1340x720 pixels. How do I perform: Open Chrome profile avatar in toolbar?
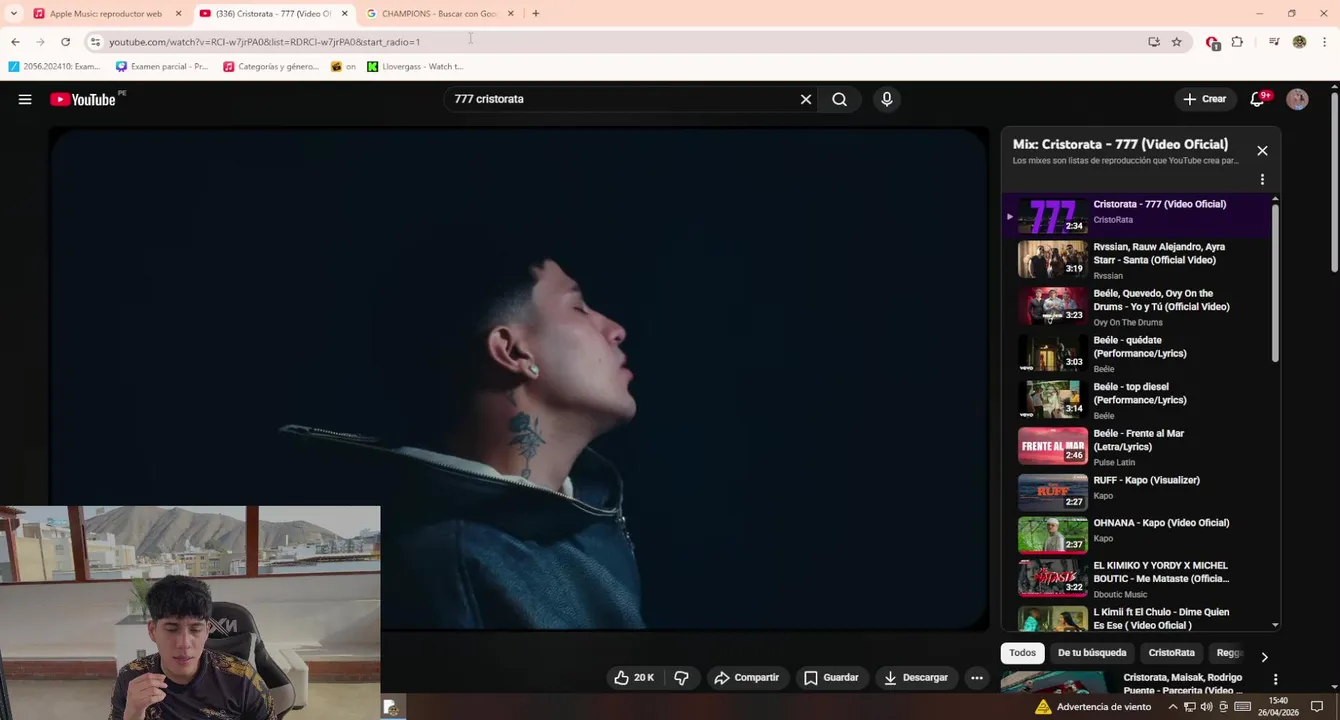[x=1299, y=42]
